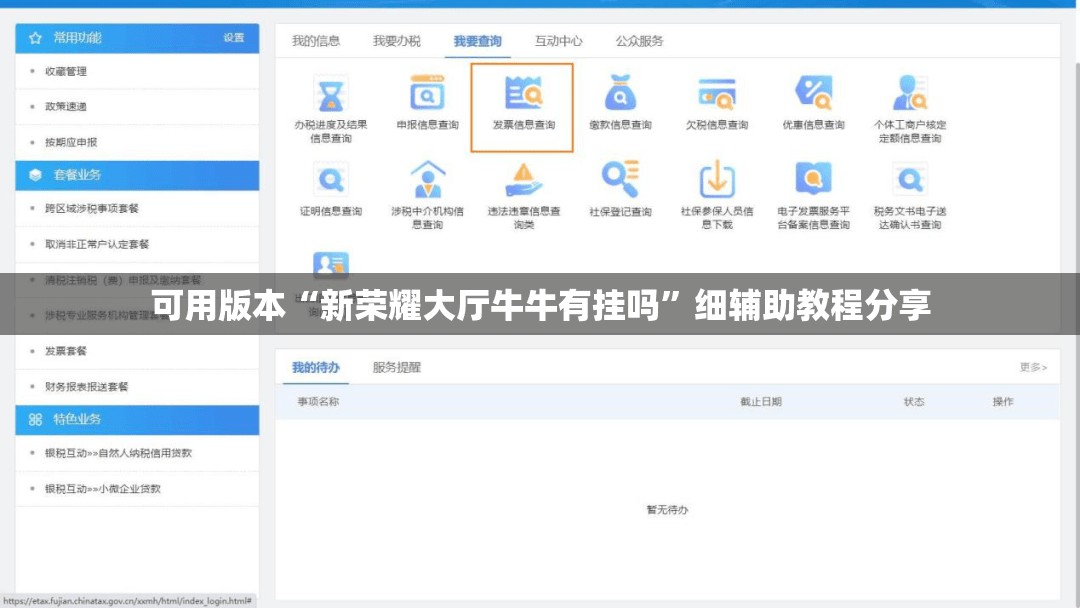1080x608 pixels.
Task: Open 办税进度及结果信息查询 hourglass icon
Action: pyautogui.click(x=331, y=94)
